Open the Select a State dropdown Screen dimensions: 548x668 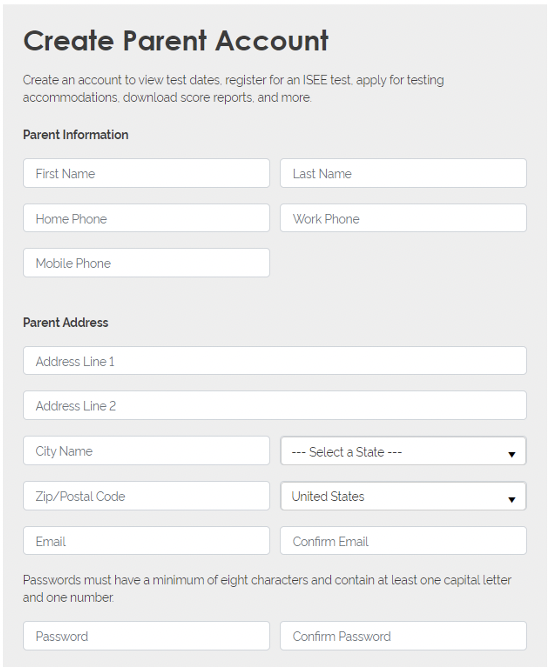coord(403,451)
